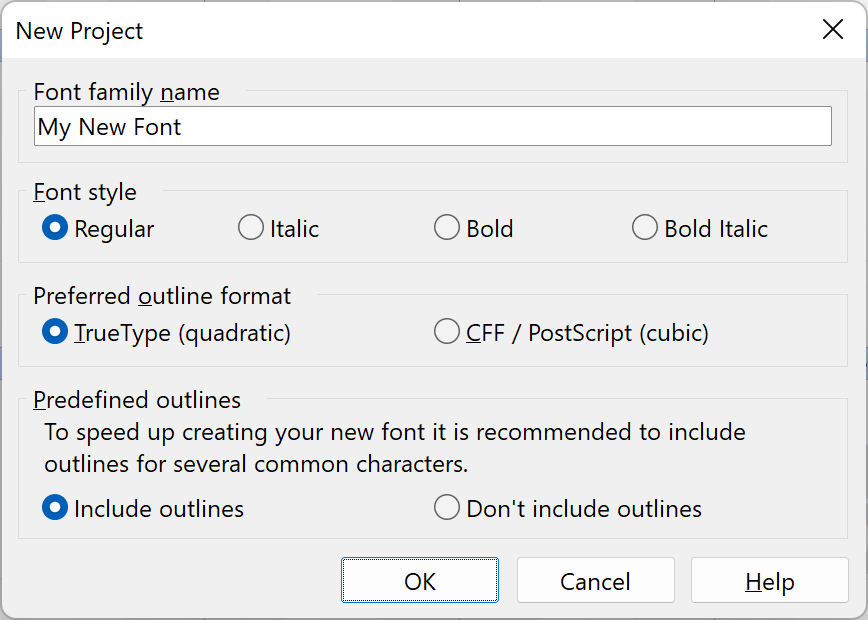
Task: Close the New Project dialog with X
Action: [832, 30]
